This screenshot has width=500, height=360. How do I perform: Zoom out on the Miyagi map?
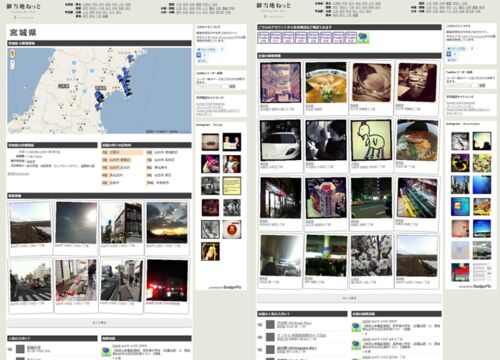tap(13, 67)
